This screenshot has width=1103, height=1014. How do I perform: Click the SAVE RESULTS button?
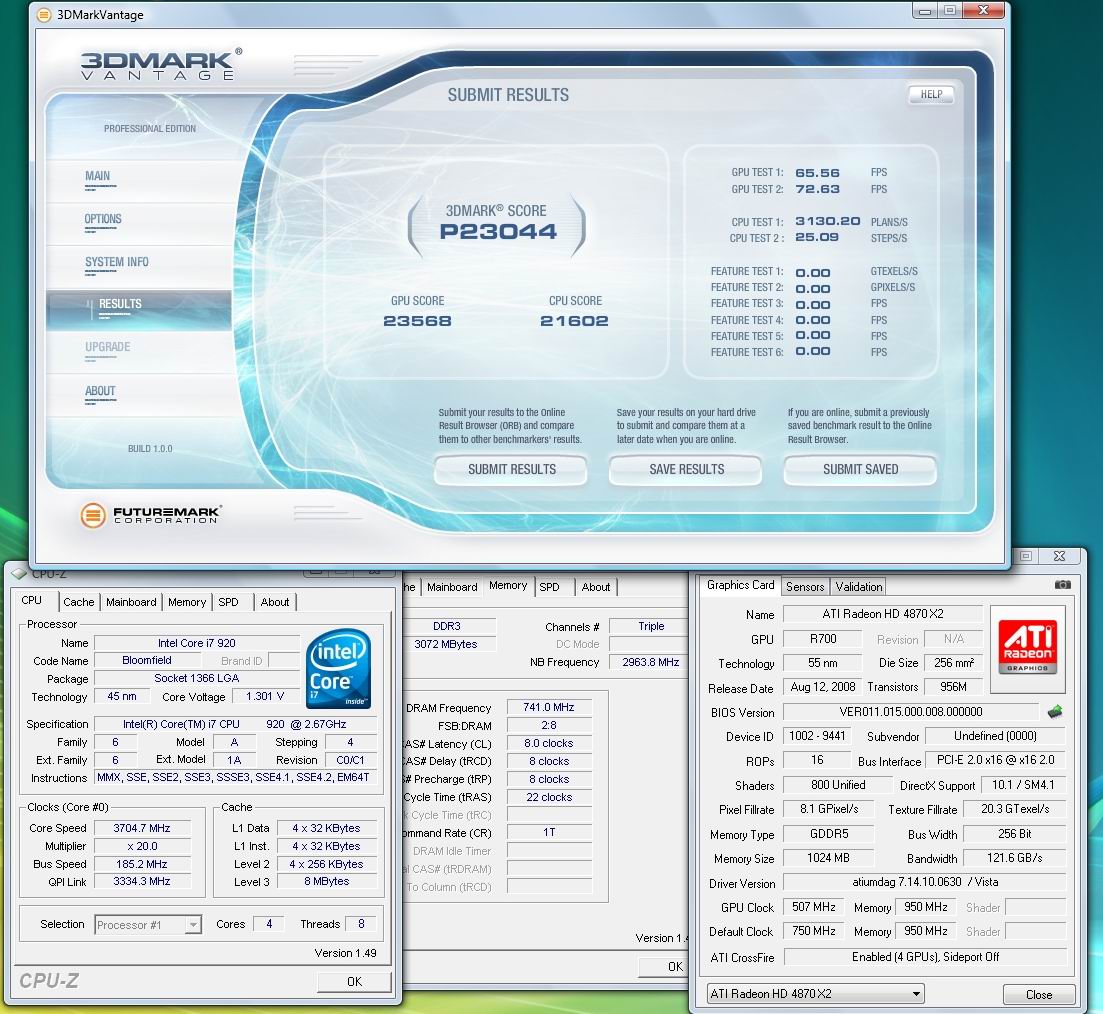click(x=686, y=469)
